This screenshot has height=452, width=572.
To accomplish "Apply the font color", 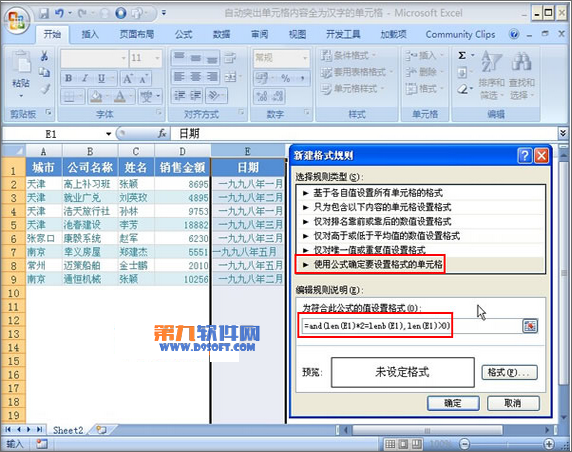I will (120, 97).
